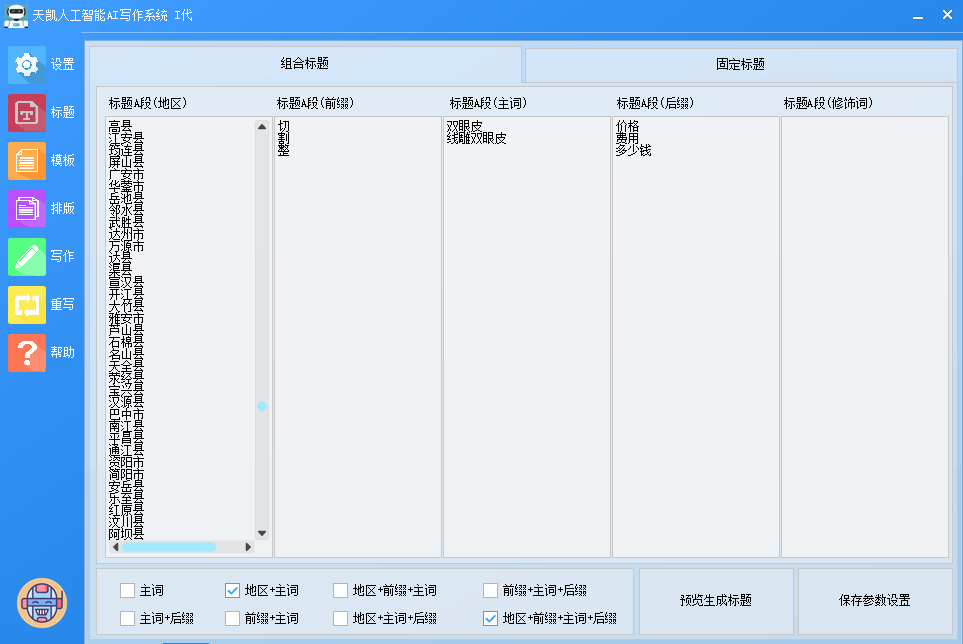Viewport: 963px width, 644px height.
Task: Click the region list scroll-down arrow
Action: click(x=262, y=533)
